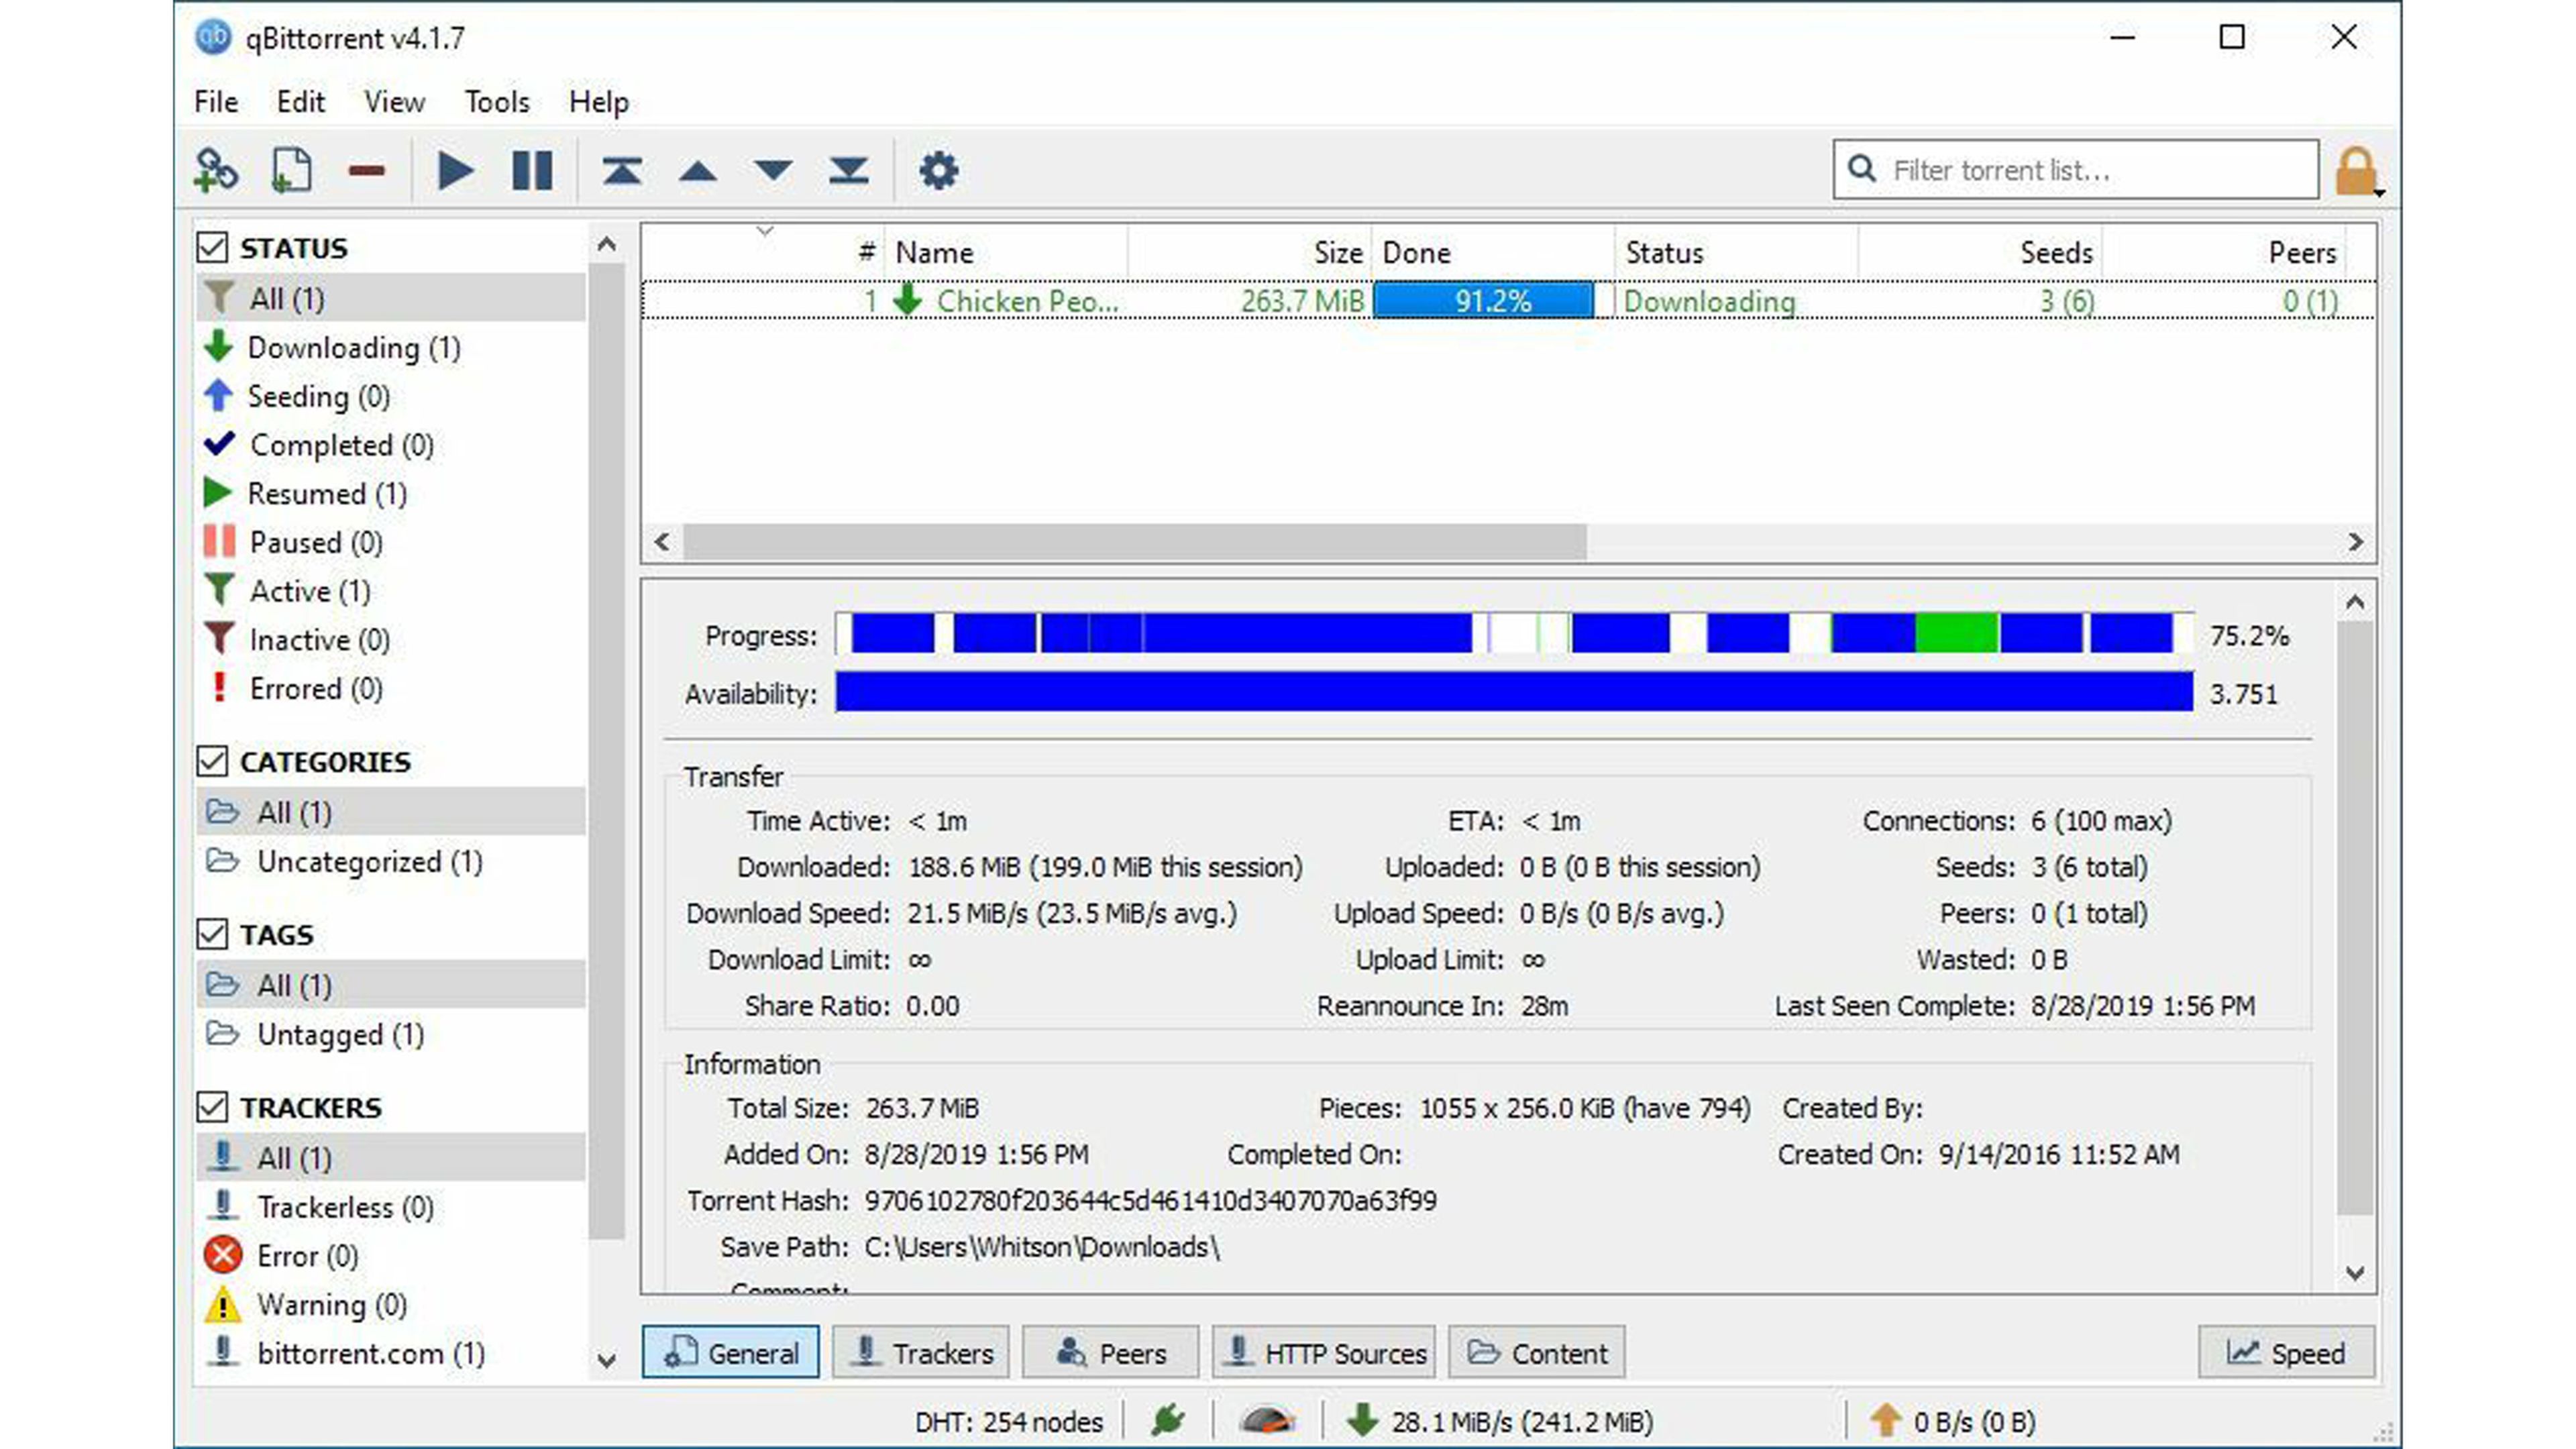Open the File menu
The height and width of the screenshot is (1449, 2576).
(216, 102)
